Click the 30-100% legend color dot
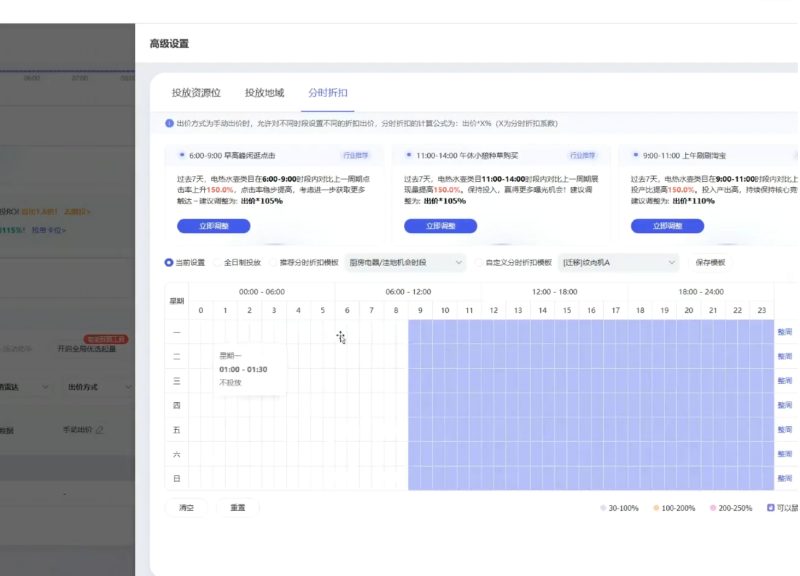 click(603, 508)
